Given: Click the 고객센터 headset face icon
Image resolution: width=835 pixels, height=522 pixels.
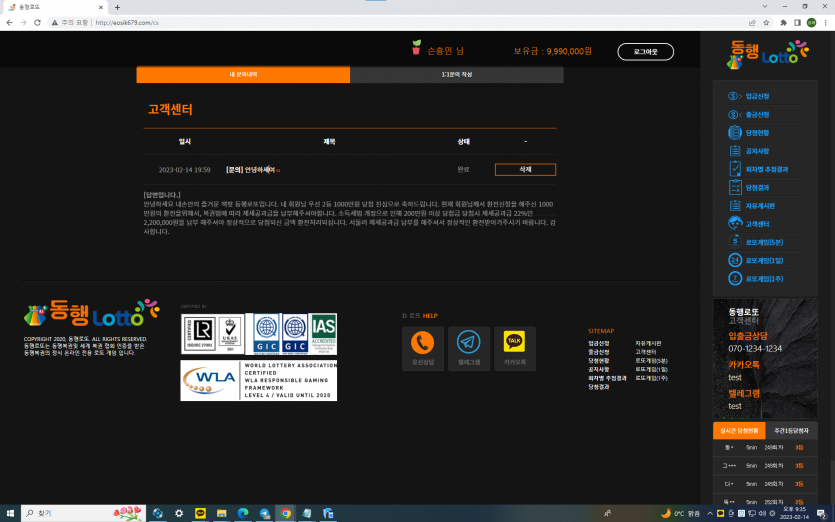Looking at the screenshot, I should point(735,223).
